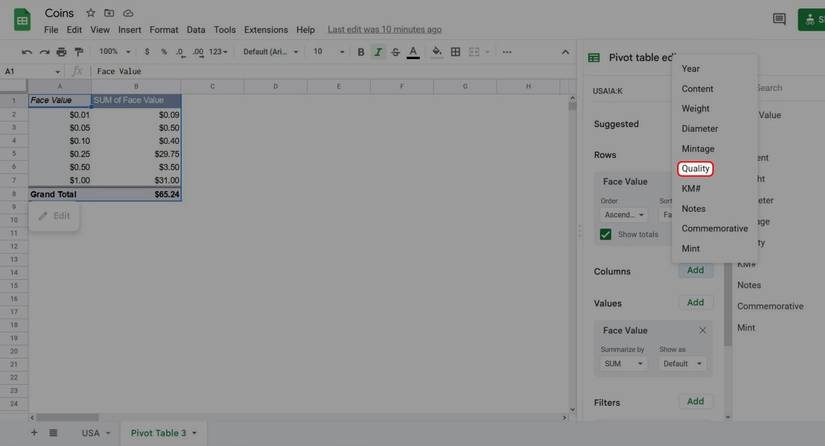Viewport: 825px width, 446px height.
Task: Open font family Default dropdown
Action: pyautogui.click(x=270, y=52)
